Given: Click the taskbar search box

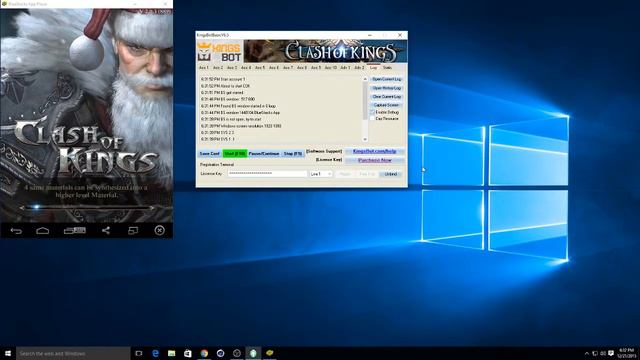Looking at the screenshot, I should tap(73, 353).
